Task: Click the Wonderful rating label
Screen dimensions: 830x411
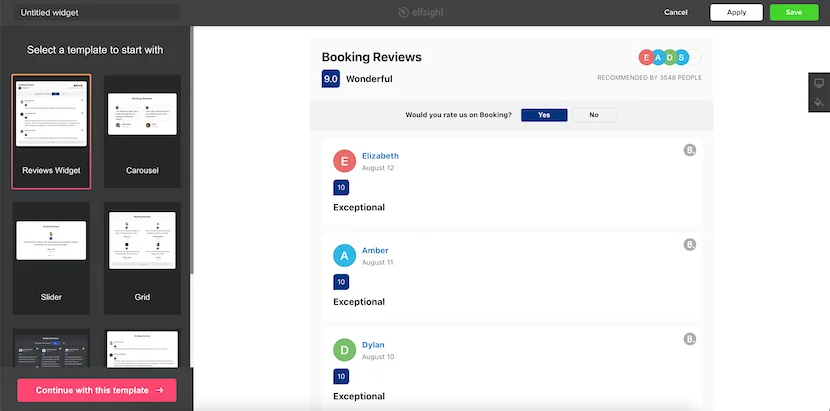Action: [x=369, y=79]
